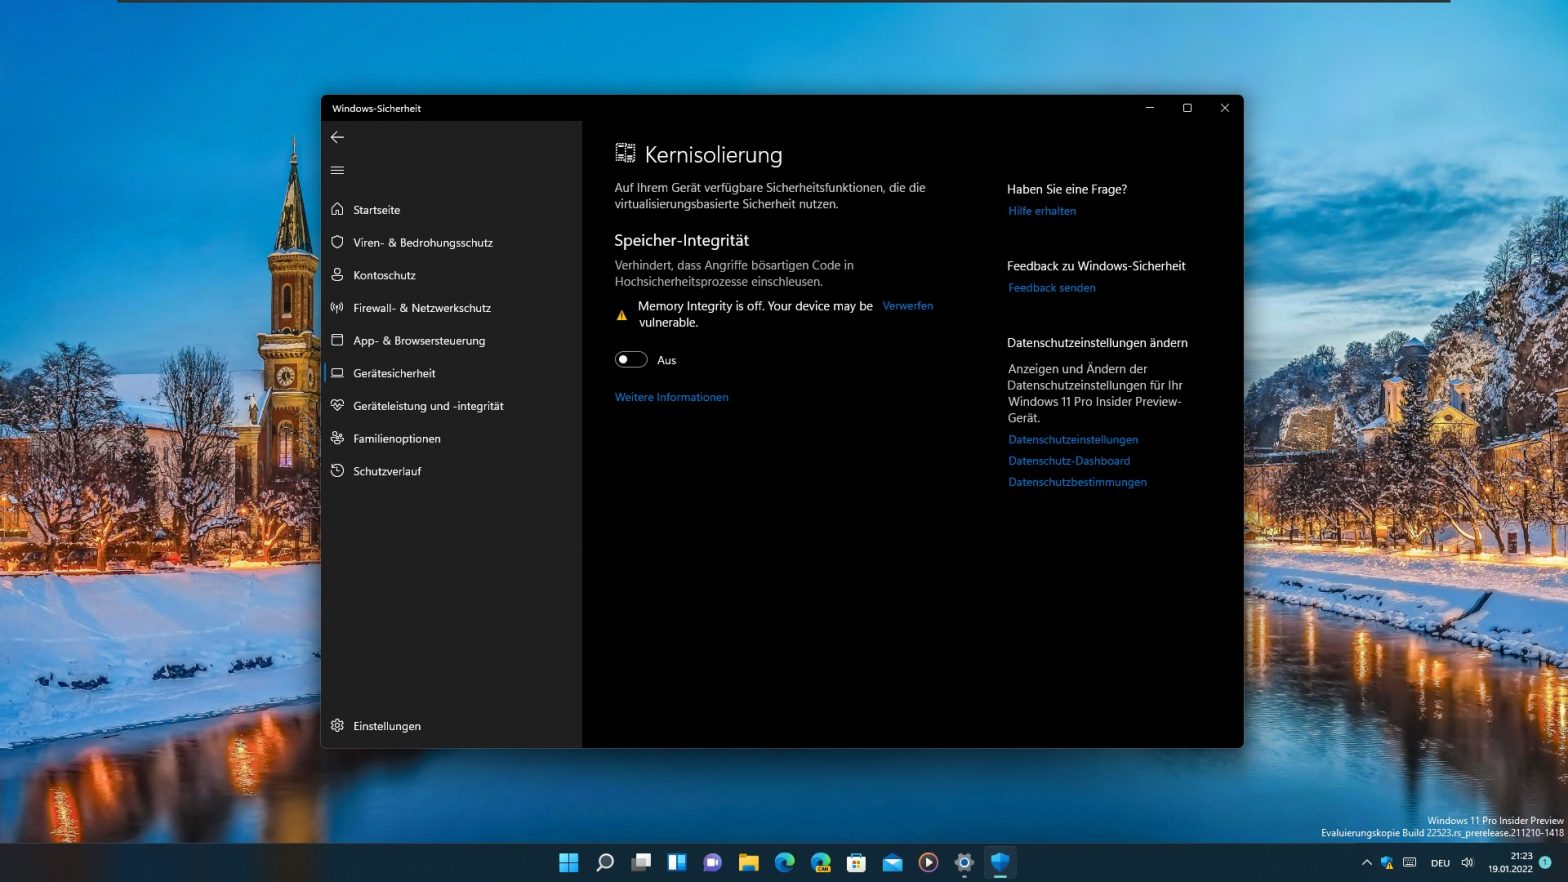Click the Familienoptionen people icon
Screen dimensions: 1568x882
tap(337, 438)
